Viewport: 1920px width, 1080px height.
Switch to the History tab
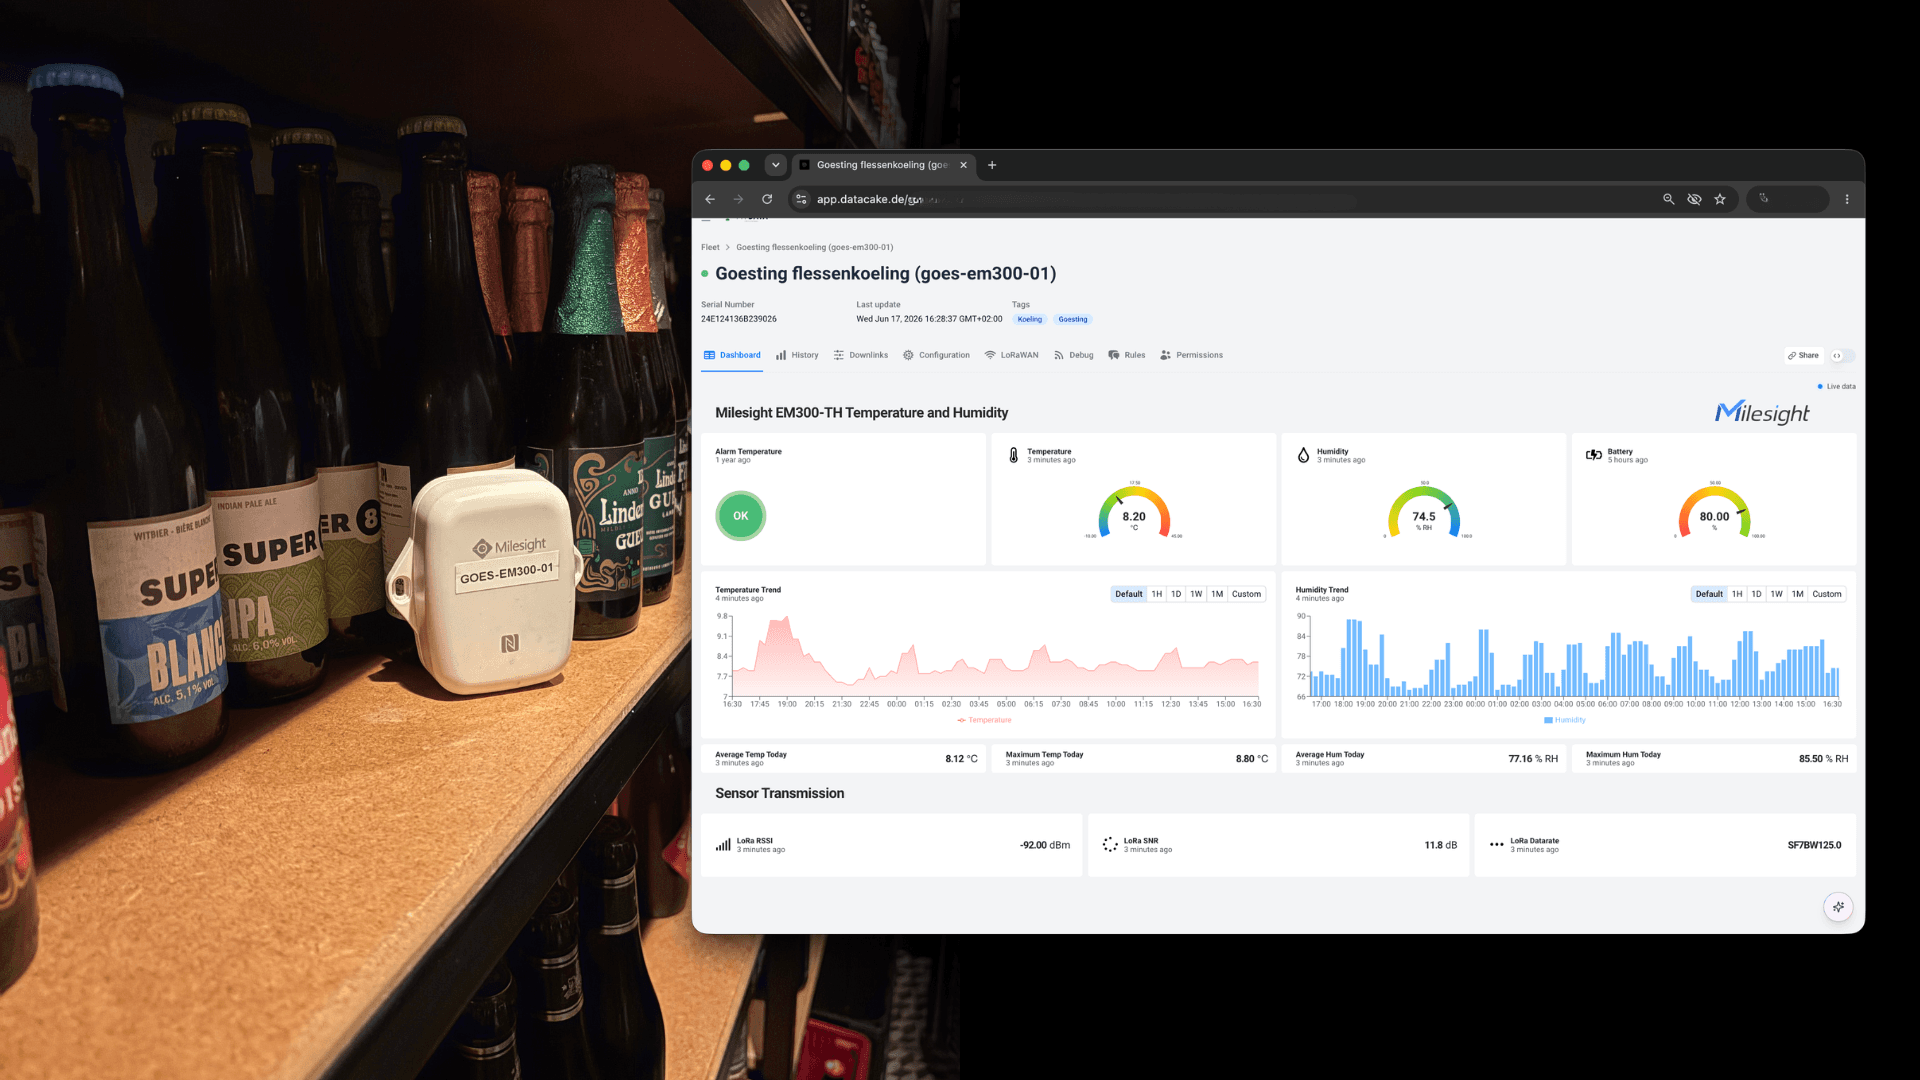[797, 355]
